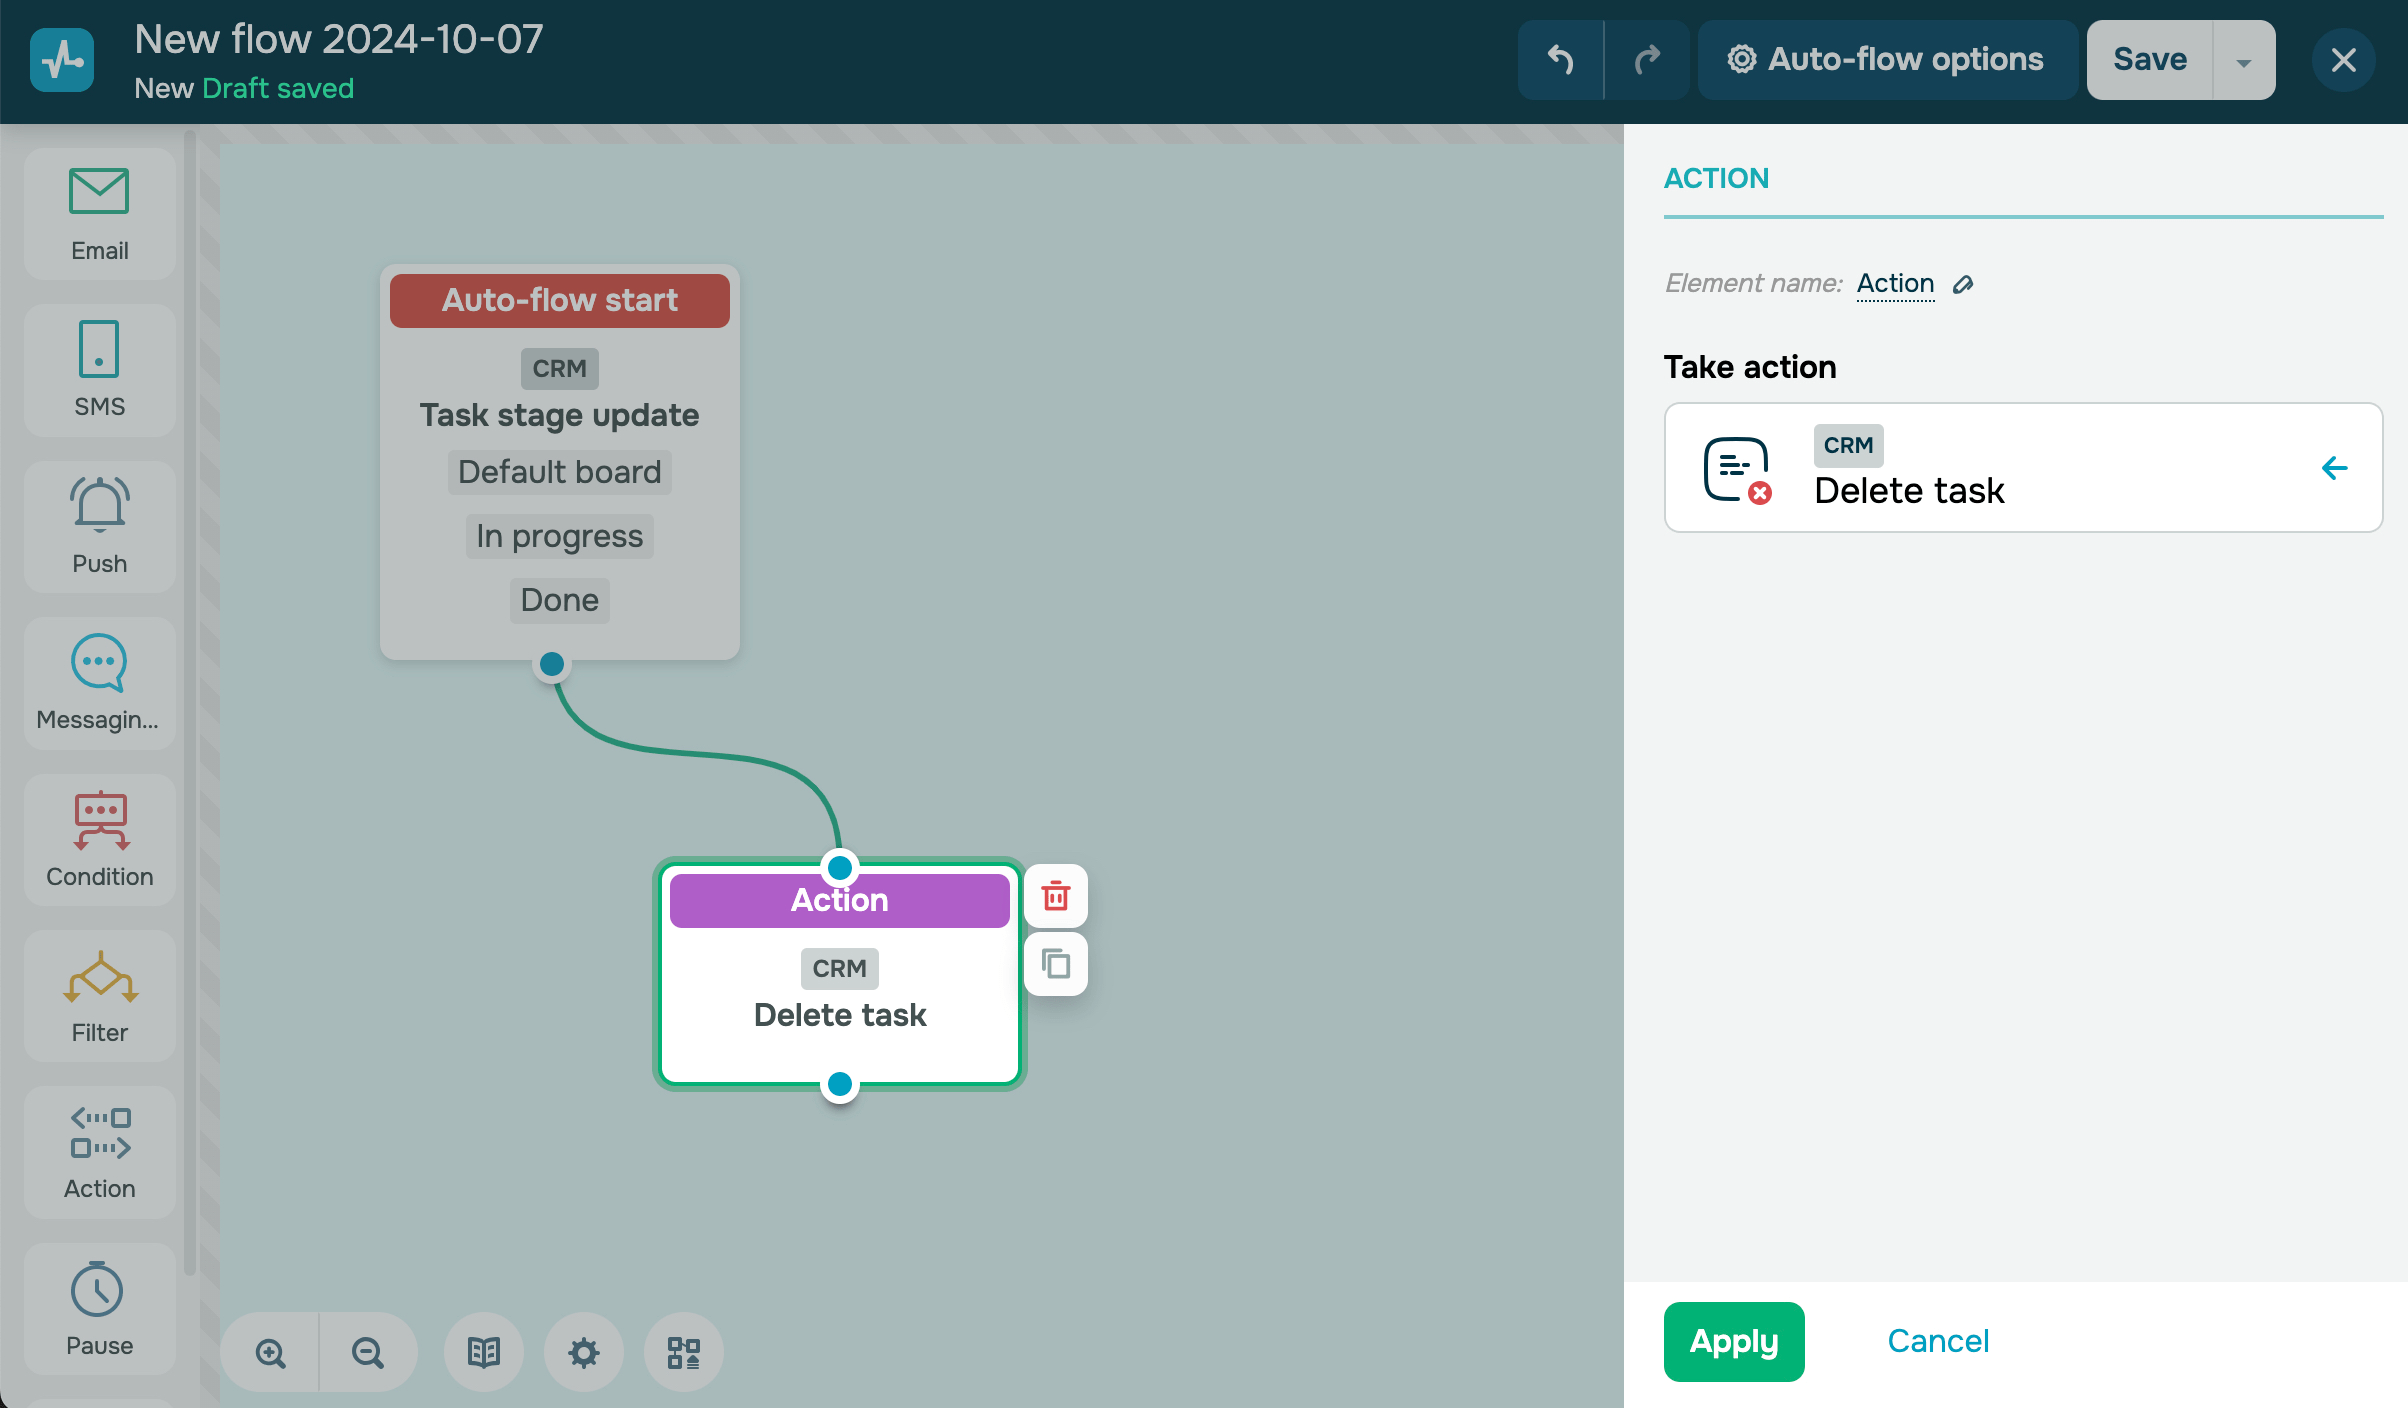The image size is (2408, 1408).
Task: Expand the Save dropdown arrow
Action: [2244, 61]
